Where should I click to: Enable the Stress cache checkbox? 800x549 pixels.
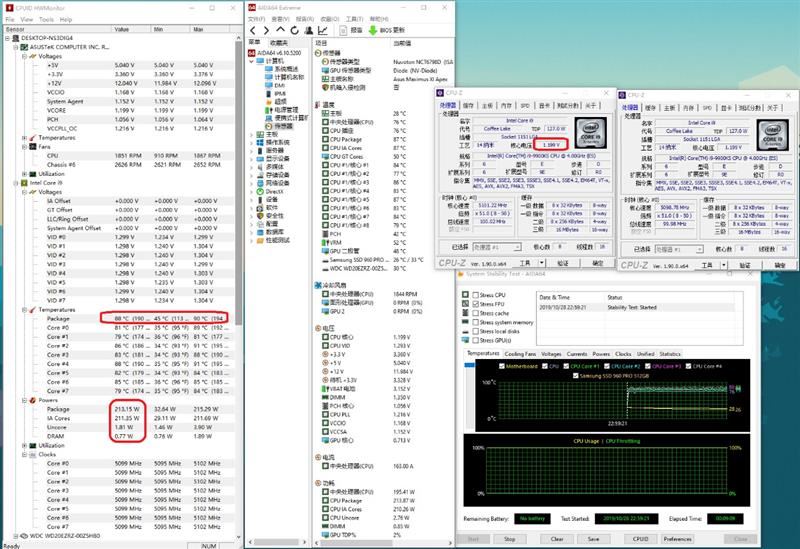(x=476, y=313)
